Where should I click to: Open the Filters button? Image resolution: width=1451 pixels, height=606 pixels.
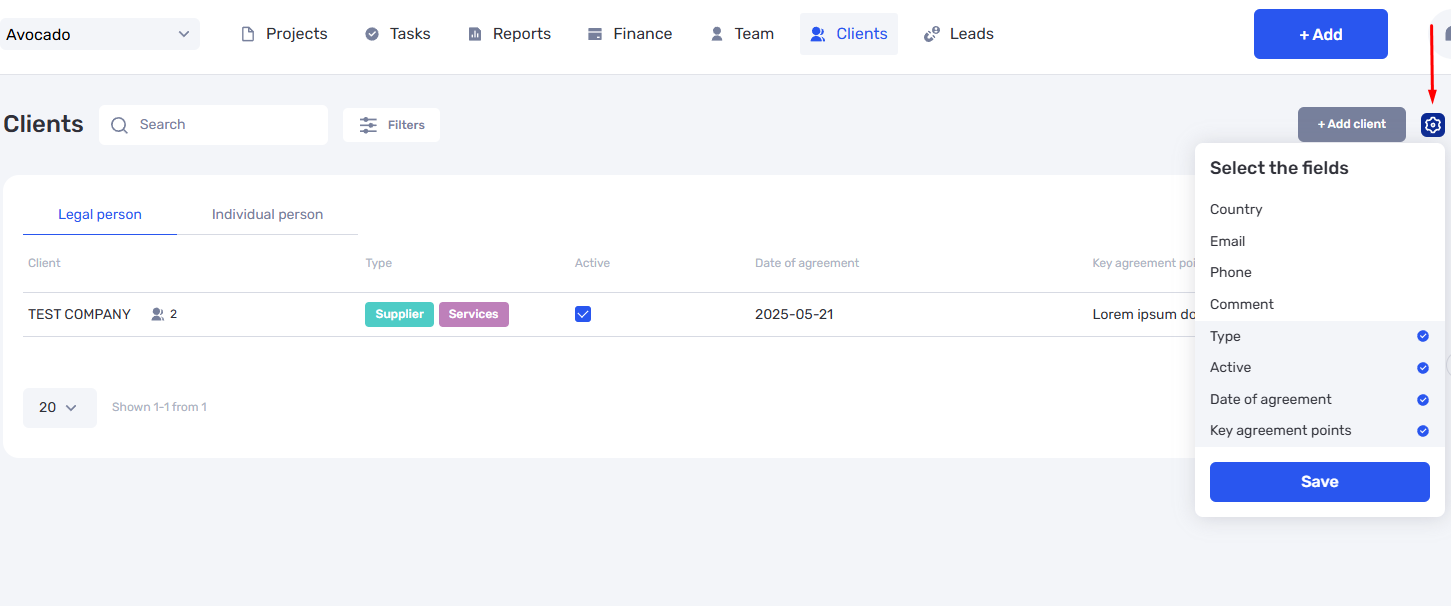(x=391, y=125)
